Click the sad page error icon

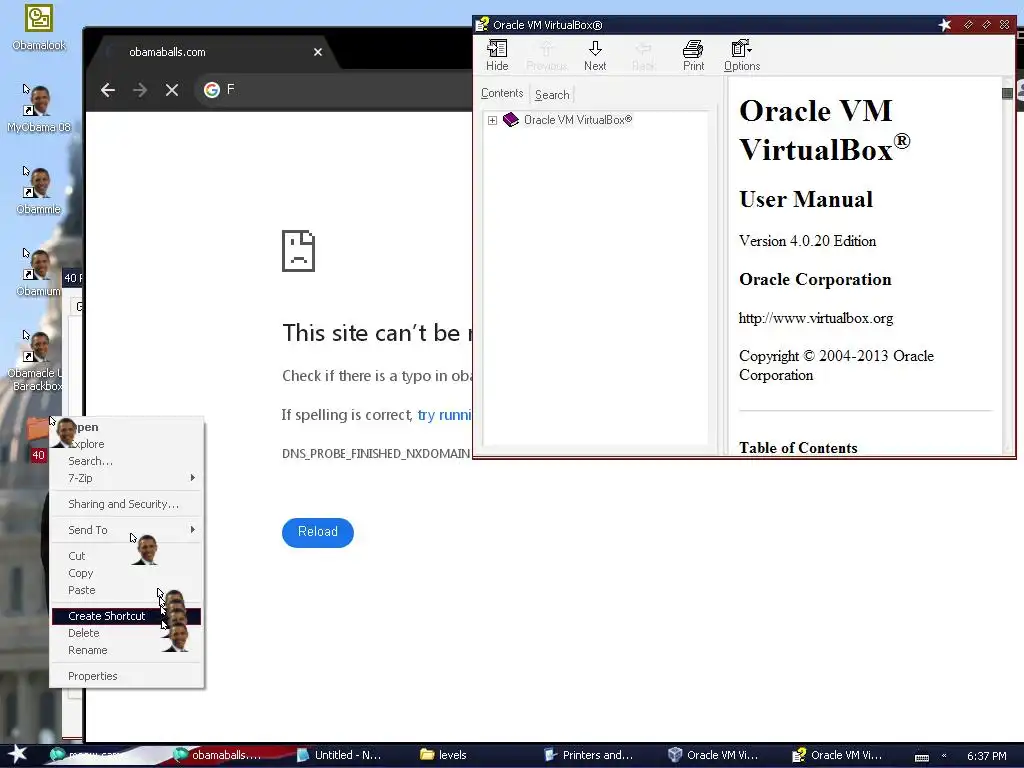tap(298, 250)
